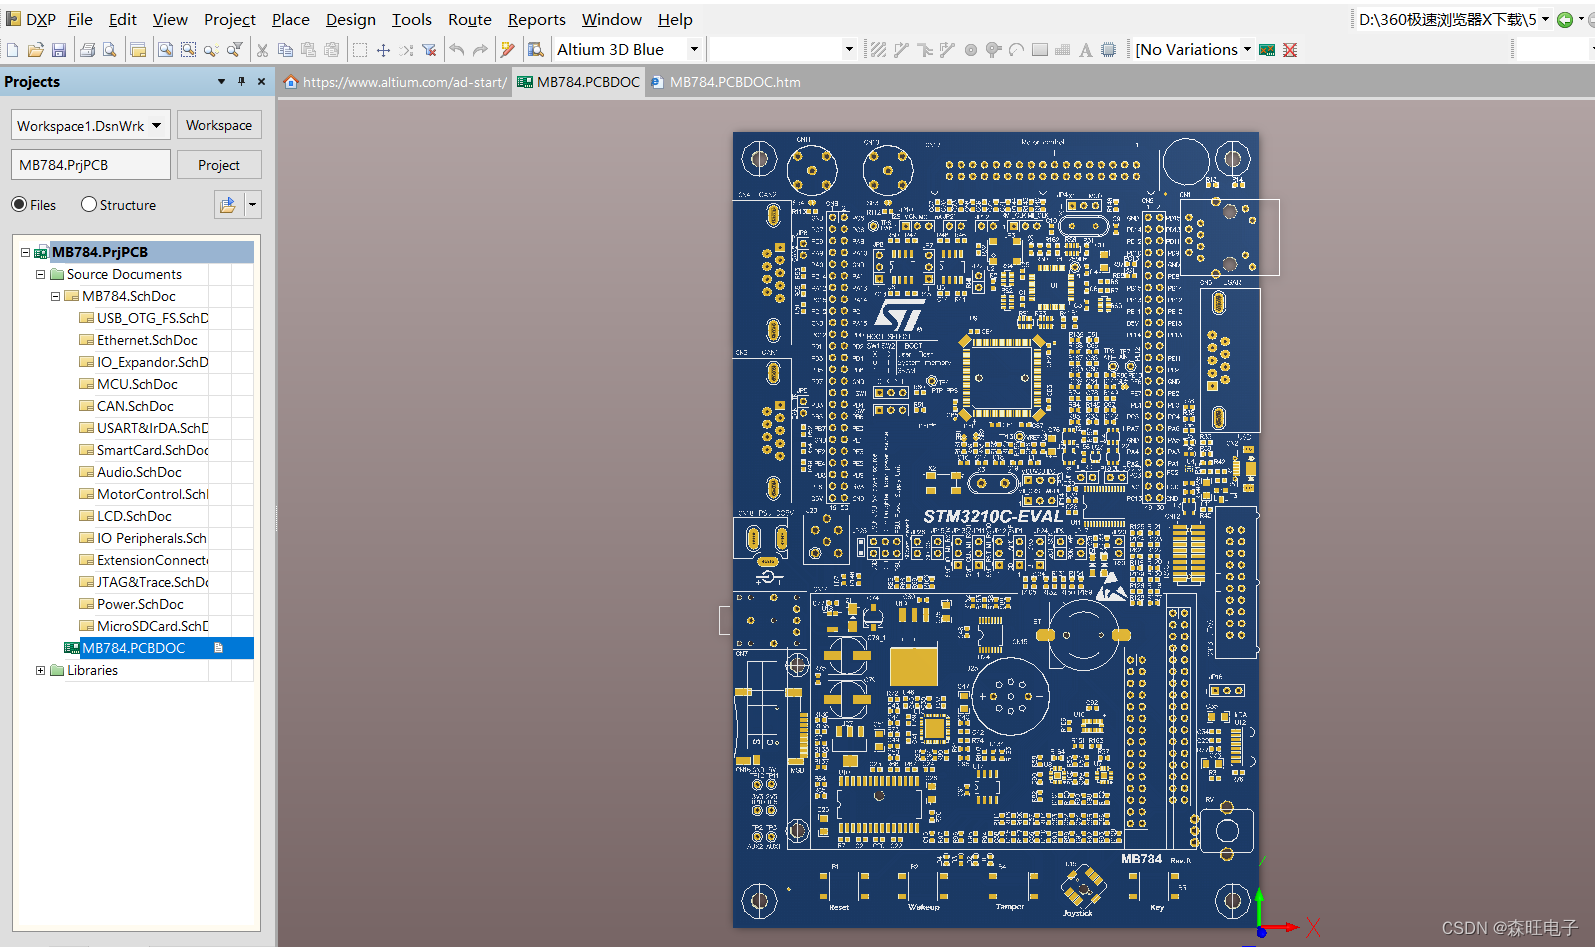This screenshot has height=947, width=1595.
Task: Select the Zoom Area icon
Action: tap(188, 50)
